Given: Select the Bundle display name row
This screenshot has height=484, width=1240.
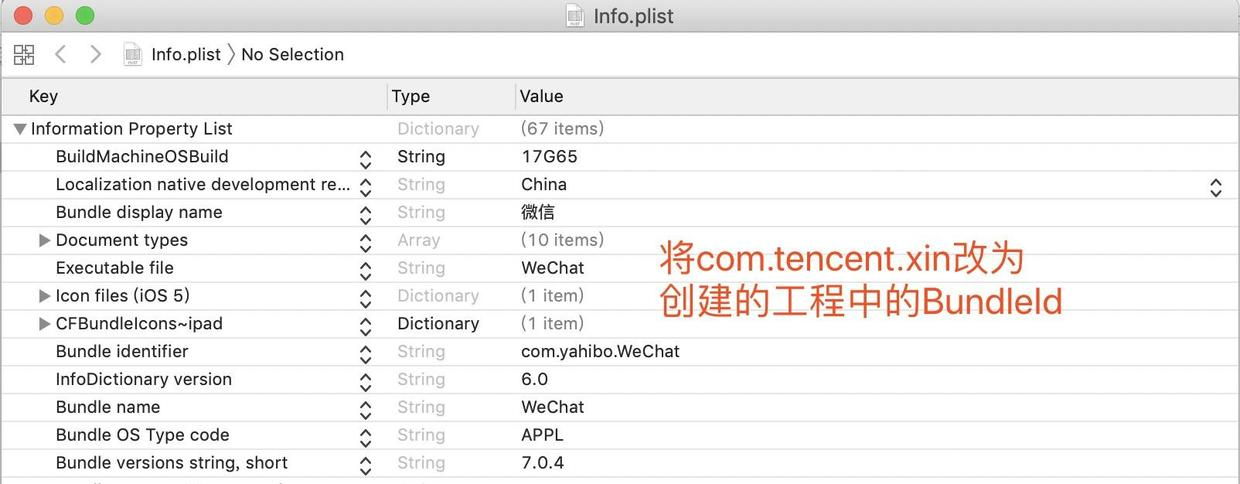Looking at the screenshot, I should pyautogui.click(x=620, y=212).
